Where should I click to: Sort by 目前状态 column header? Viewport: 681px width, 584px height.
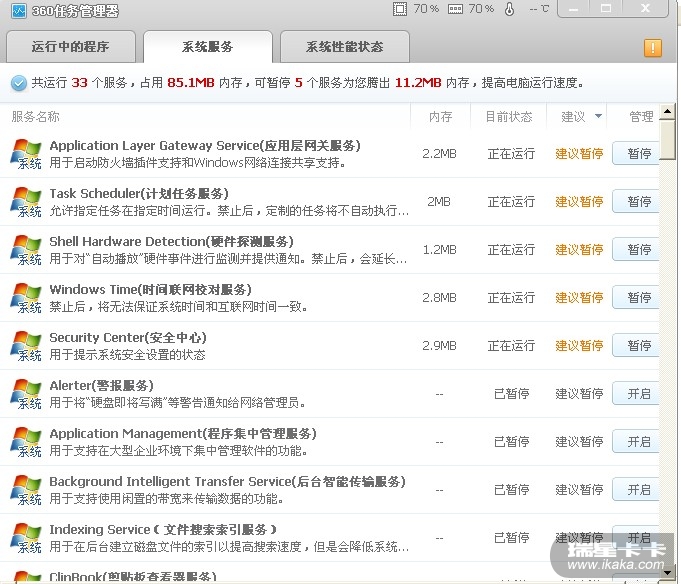point(509,116)
